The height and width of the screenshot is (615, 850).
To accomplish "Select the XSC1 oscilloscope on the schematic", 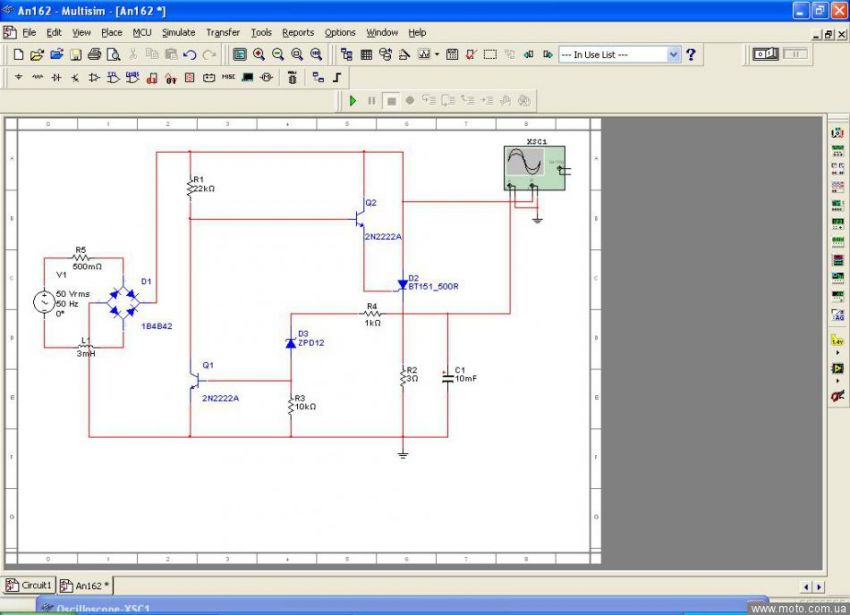I will pos(535,168).
